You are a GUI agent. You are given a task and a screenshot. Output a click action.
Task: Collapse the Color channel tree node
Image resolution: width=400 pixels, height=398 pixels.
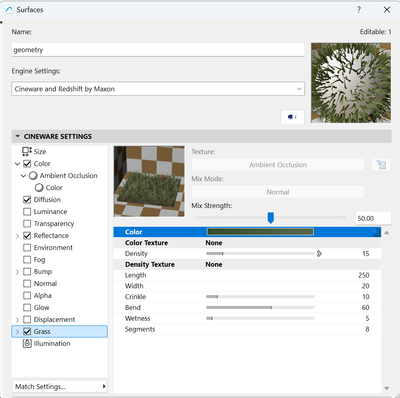click(x=17, y=164)
